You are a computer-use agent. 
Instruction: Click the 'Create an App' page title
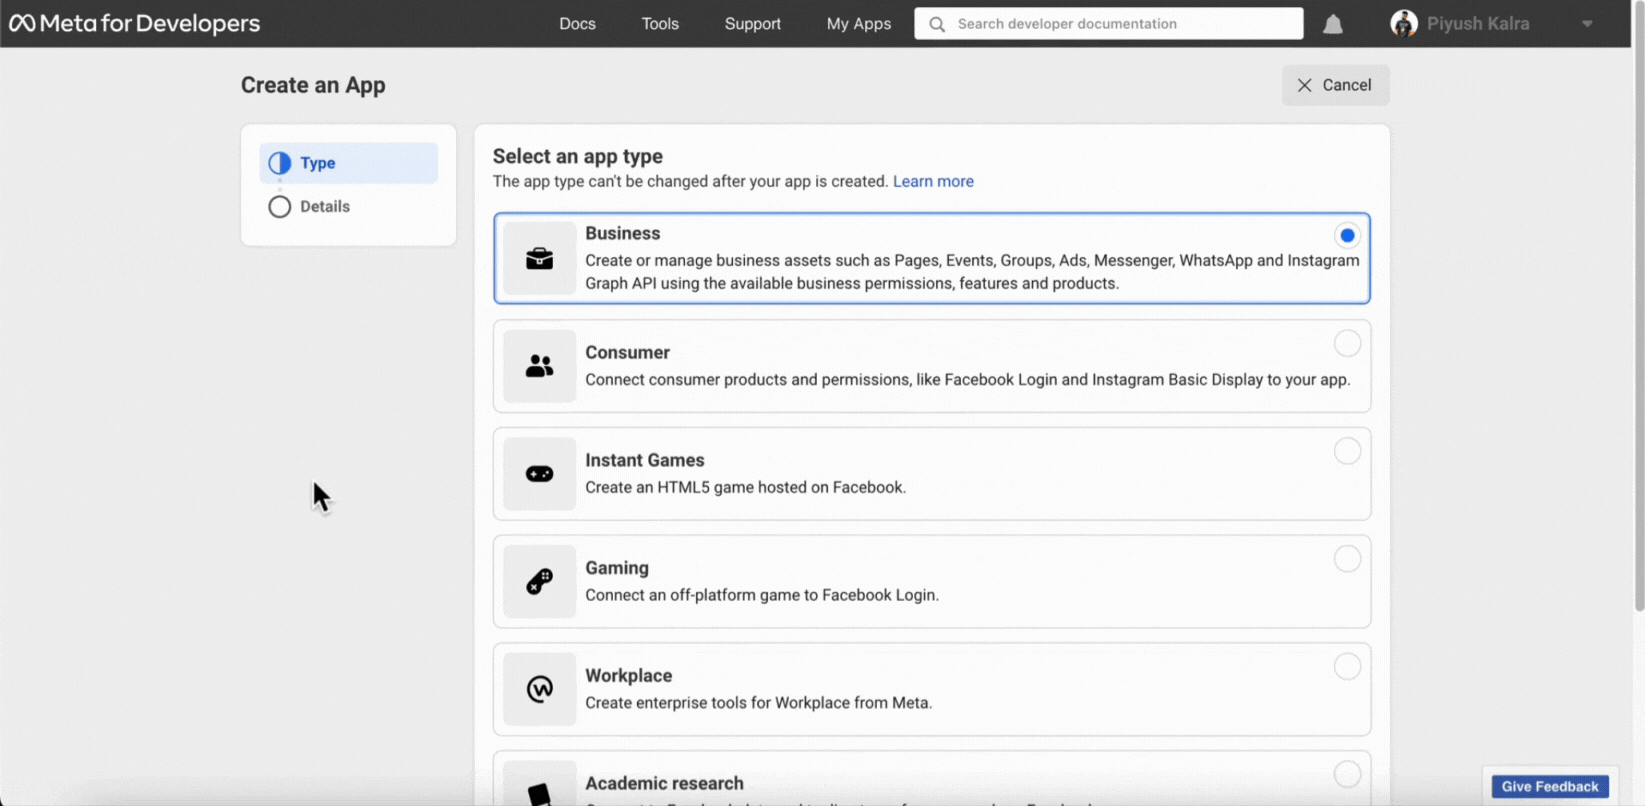313,85
